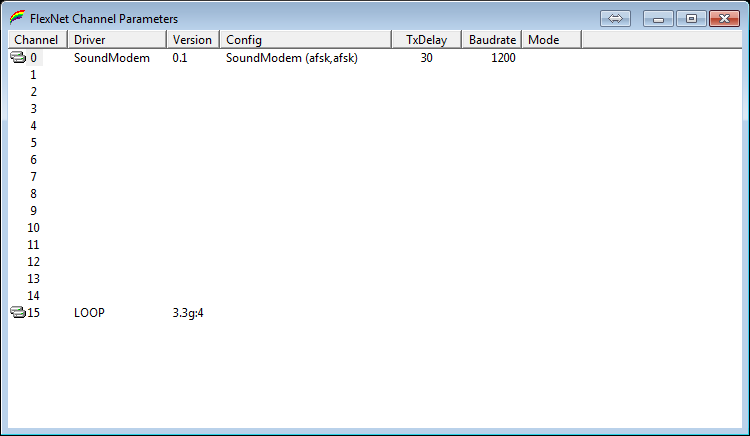Select channel 5 row
750x436 pixels.
click(x=33, y=142)
